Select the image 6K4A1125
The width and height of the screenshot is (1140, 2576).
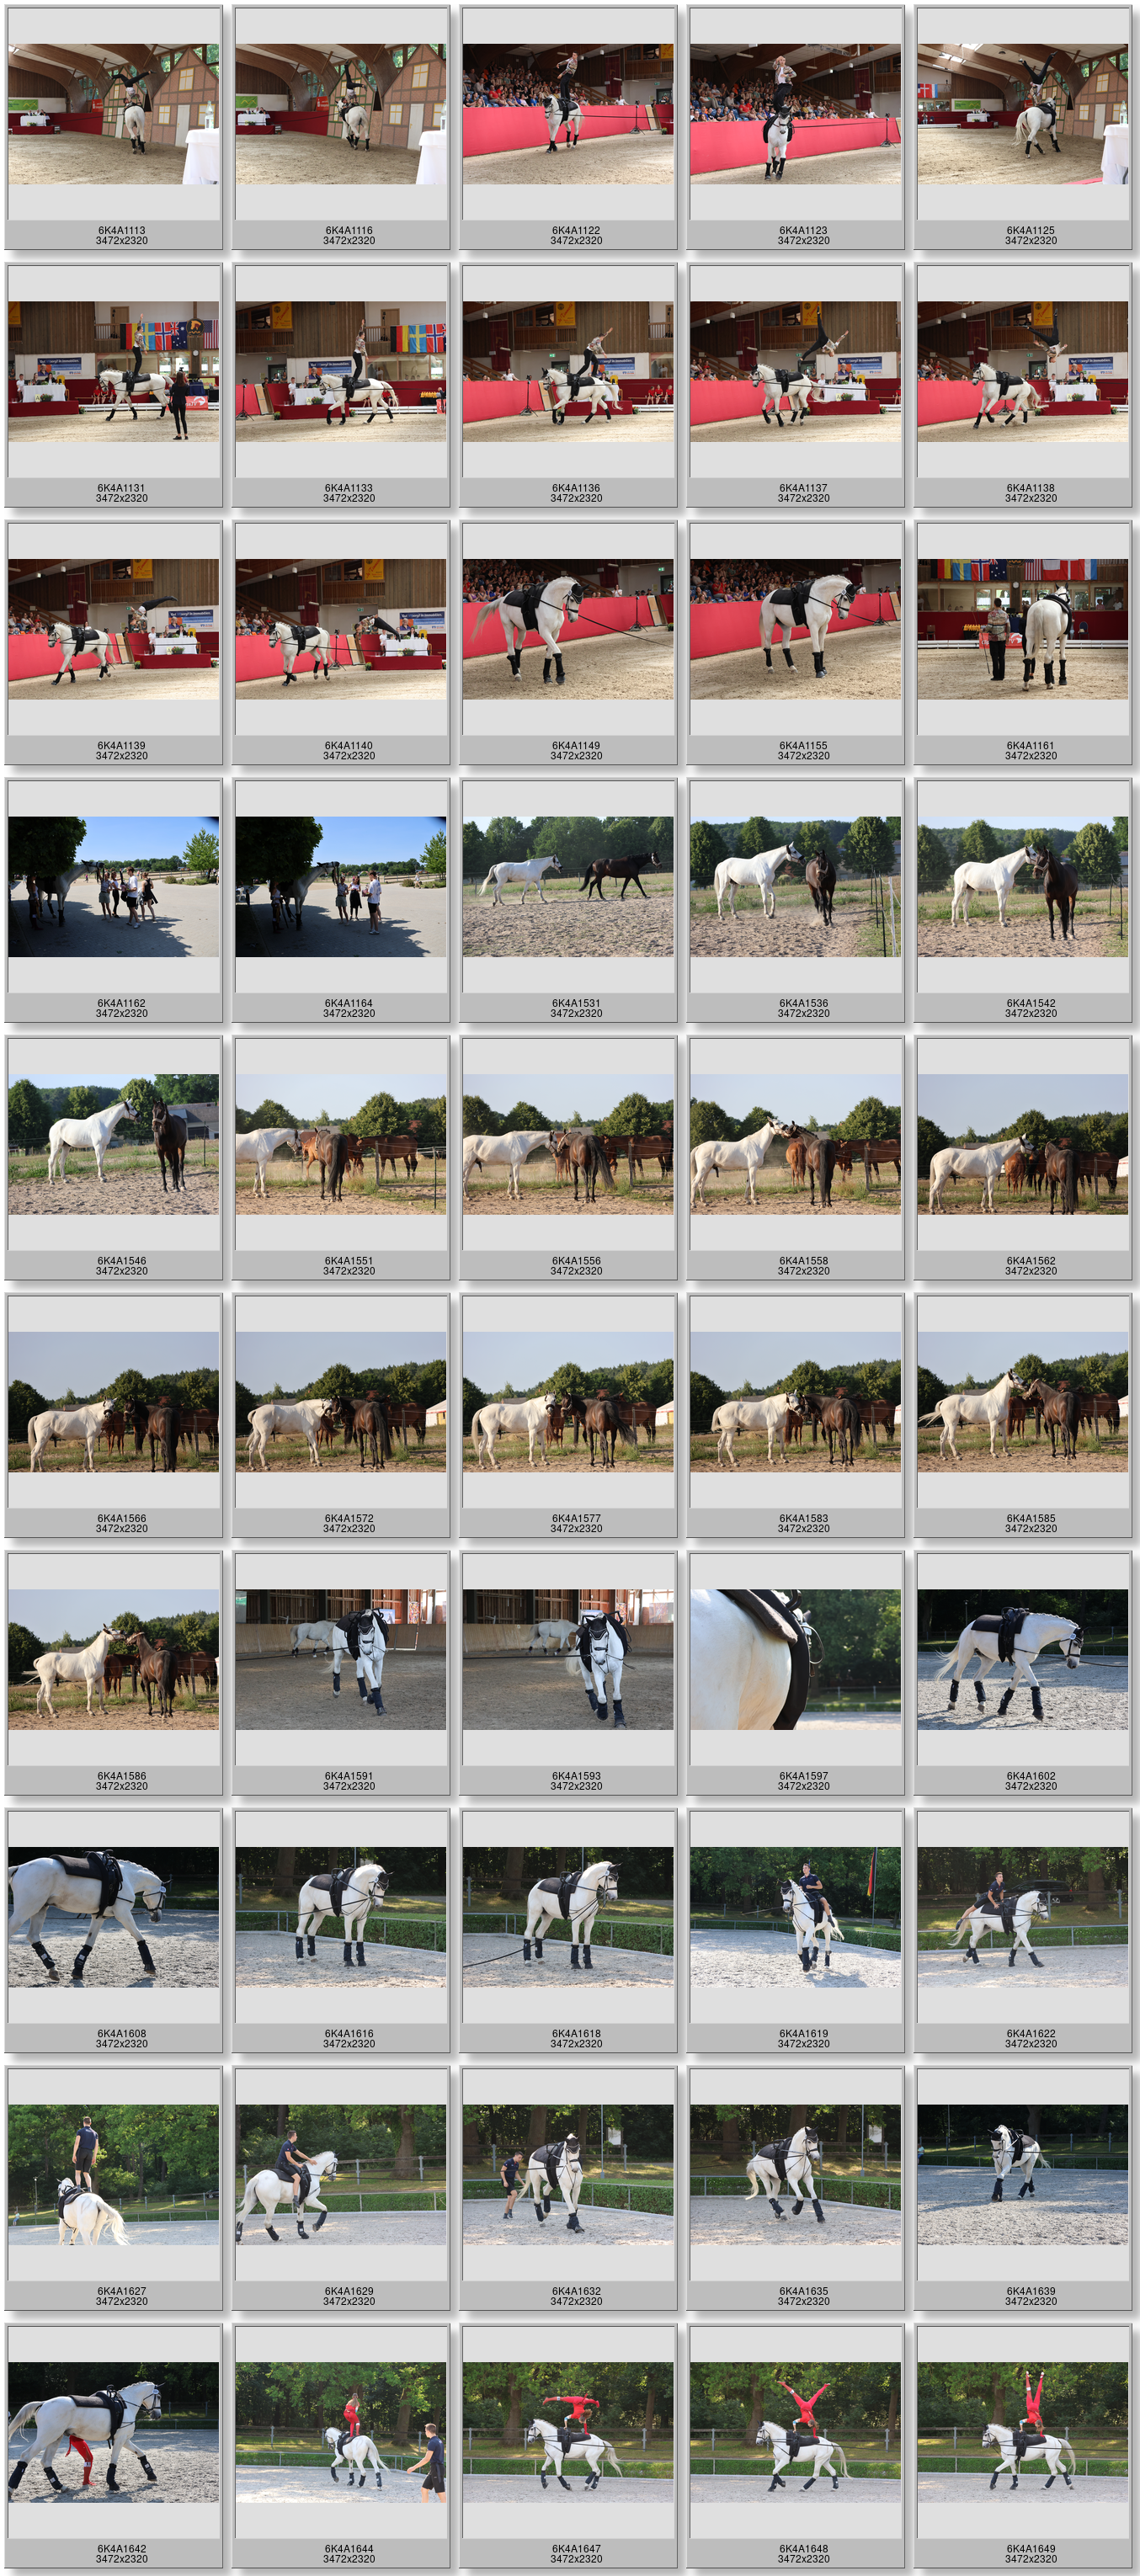click(1023, 114)
